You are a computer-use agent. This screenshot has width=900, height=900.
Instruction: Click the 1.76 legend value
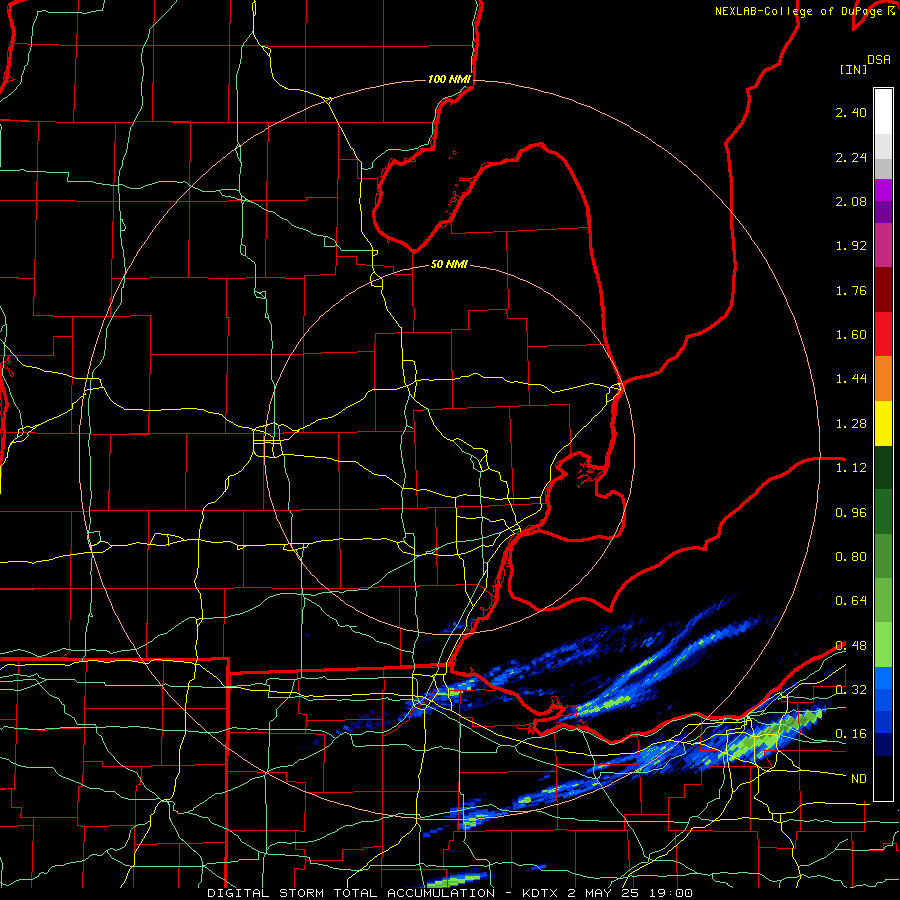click(851, 290)
